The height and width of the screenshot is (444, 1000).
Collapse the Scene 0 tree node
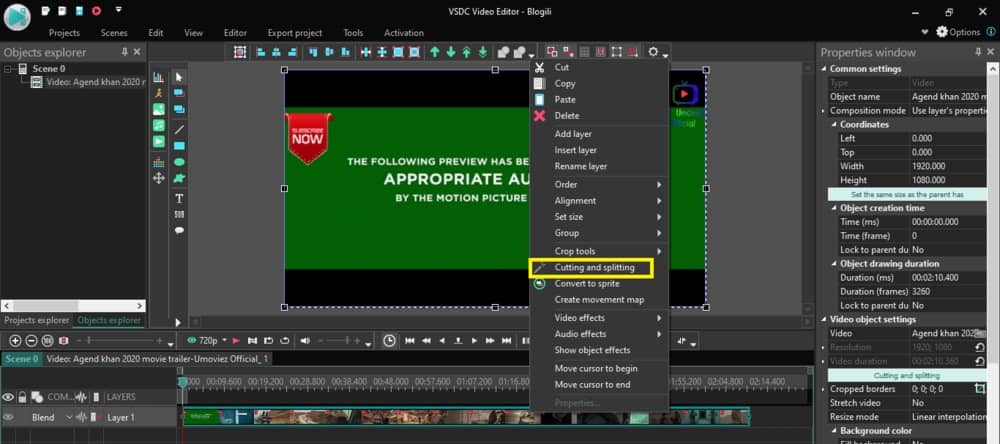tap(8, 68)
